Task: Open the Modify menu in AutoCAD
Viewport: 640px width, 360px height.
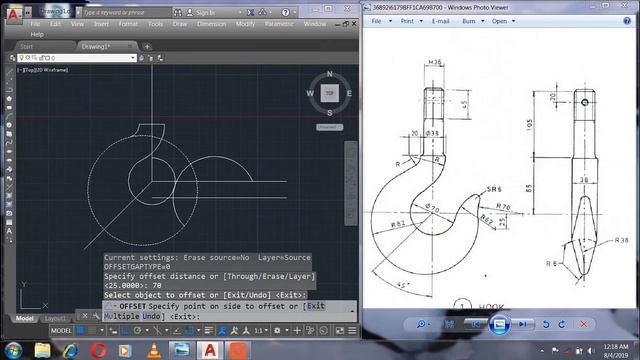Action: click(x=245, y=24)
